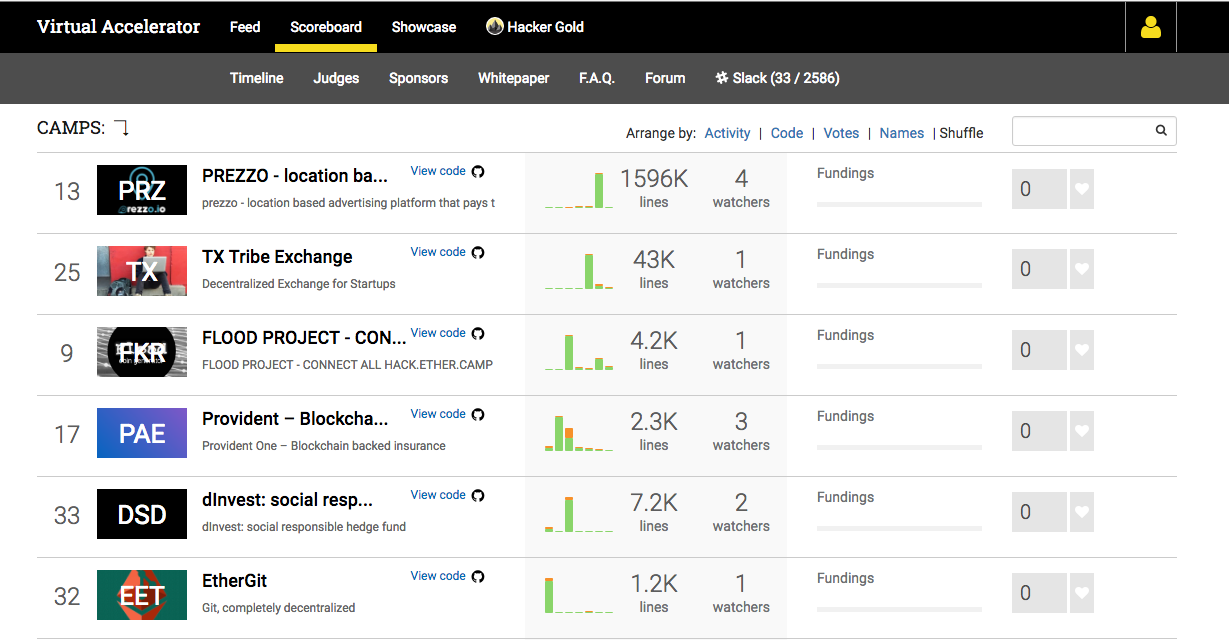Click the GitHub icon for TX Tribe Exchange
This screenshot has height=640, width=1229.
coord(478,252)
